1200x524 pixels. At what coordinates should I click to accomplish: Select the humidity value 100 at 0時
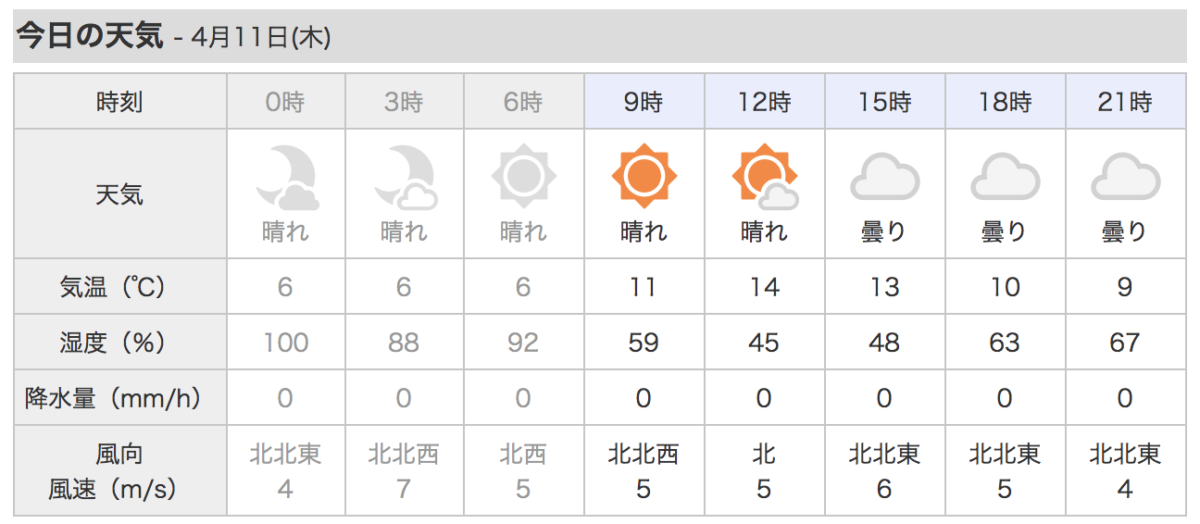286,343
